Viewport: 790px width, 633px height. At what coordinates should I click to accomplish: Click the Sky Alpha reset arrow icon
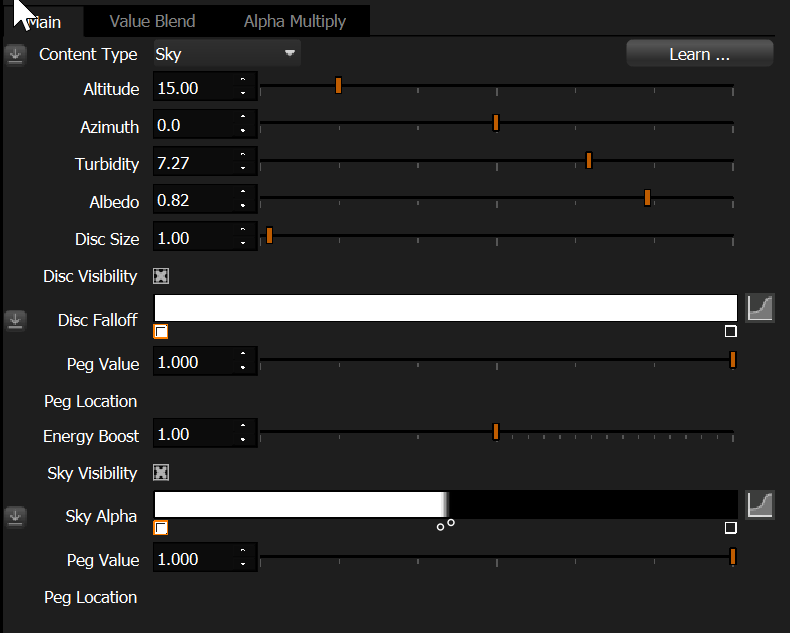point(15,516)
